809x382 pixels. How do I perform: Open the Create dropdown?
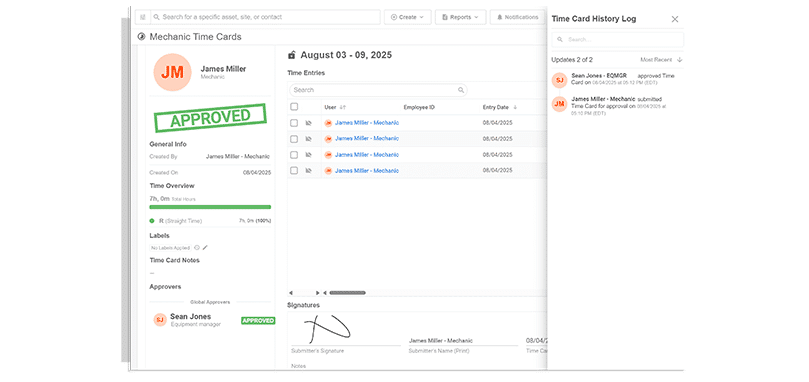[408, 17]
